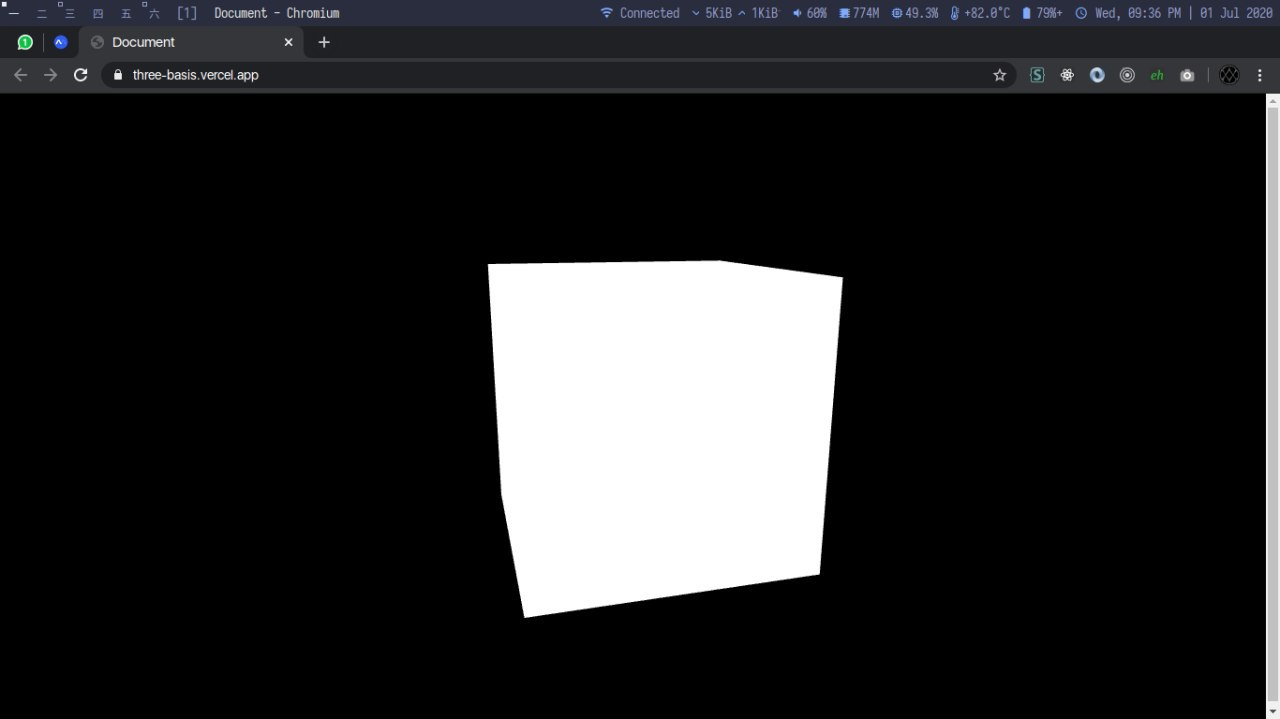This screenshot has height=719, width=1280.
Task: Reload the three-basis.vercel.app page
Action: point(80,74)
